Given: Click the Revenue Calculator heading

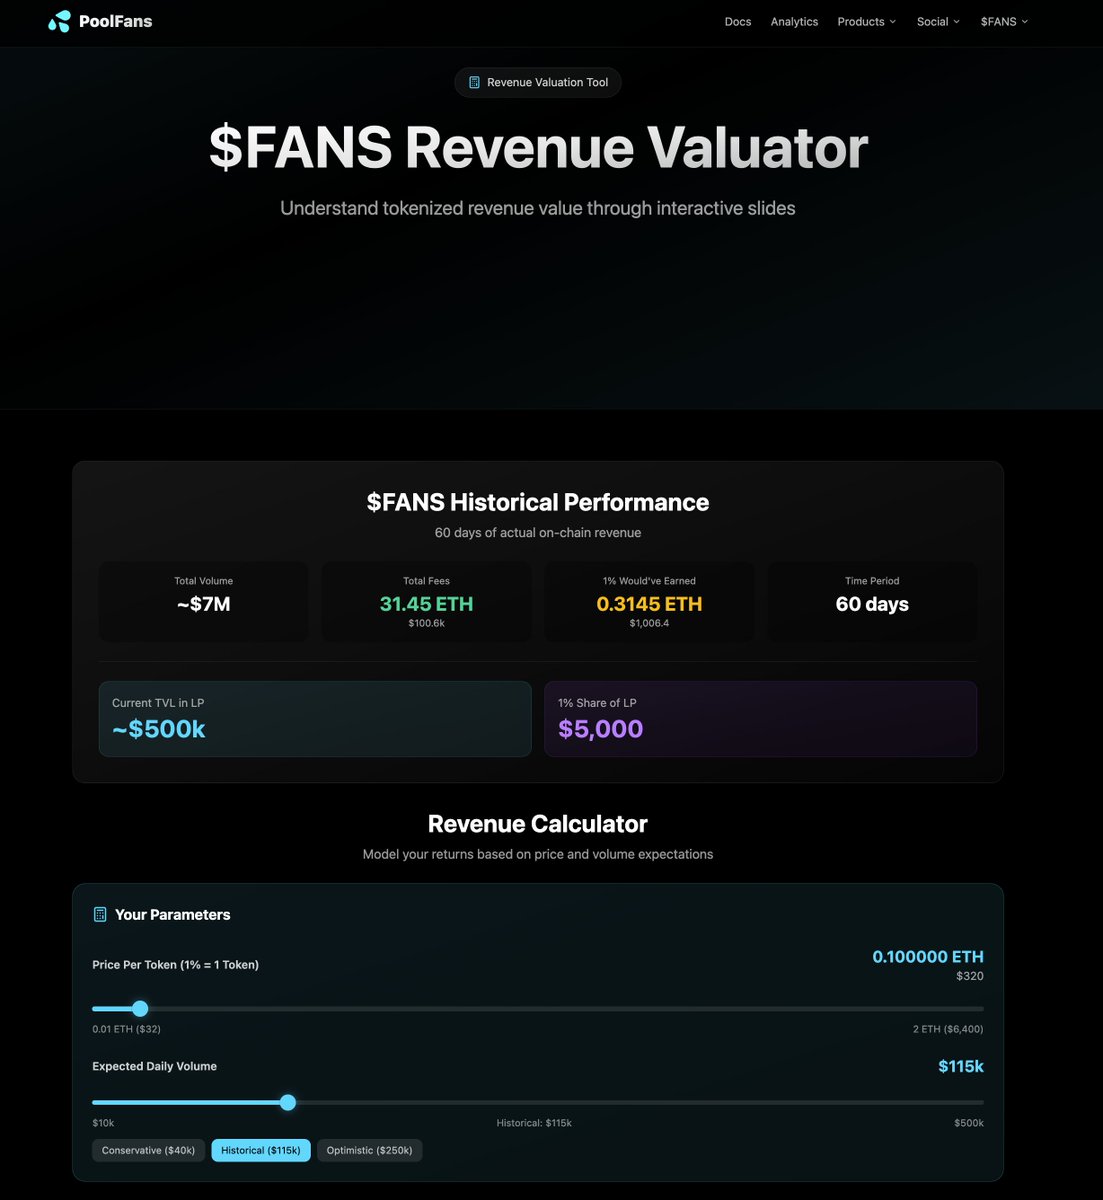Looking at the screenshot, I should click(x=538, y=824).
